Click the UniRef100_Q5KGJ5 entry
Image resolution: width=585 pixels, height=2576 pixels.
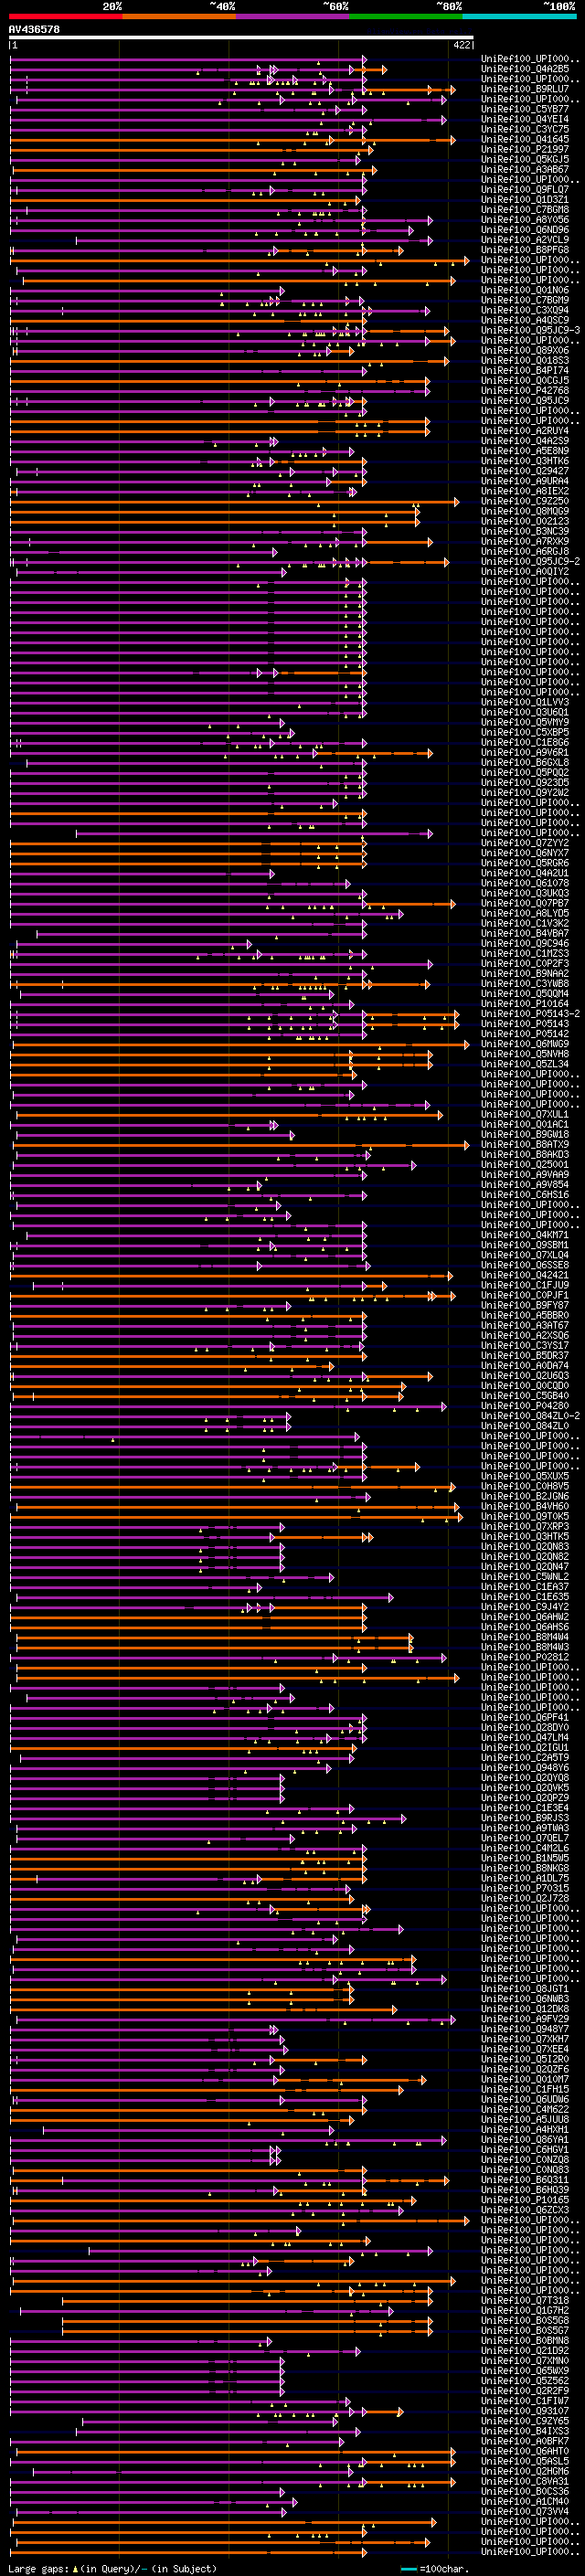point(524,159)
